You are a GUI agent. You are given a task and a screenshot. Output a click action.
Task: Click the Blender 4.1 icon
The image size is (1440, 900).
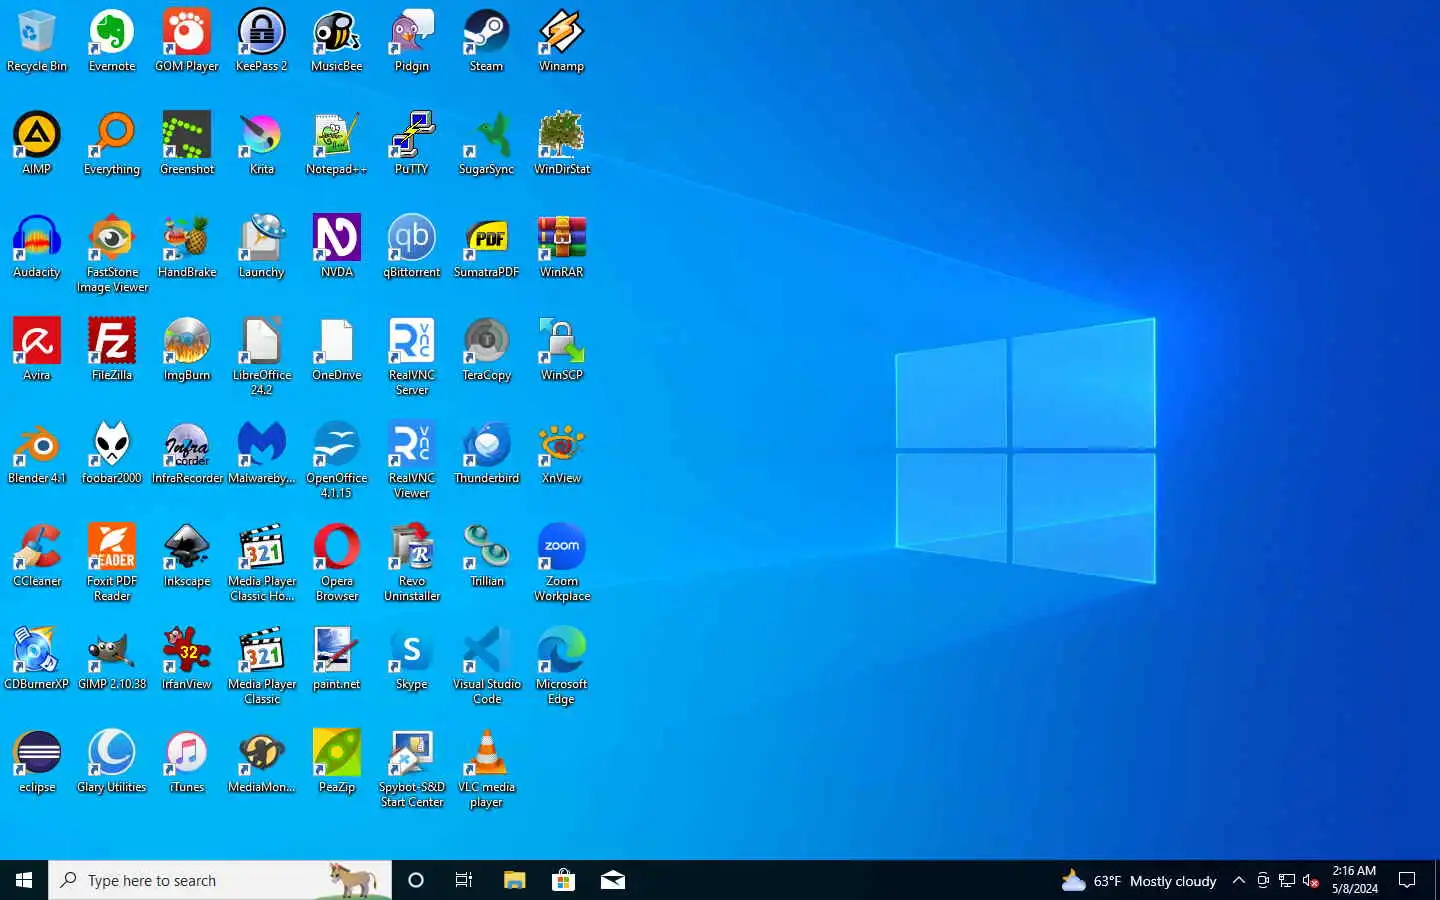pos(37,453)
